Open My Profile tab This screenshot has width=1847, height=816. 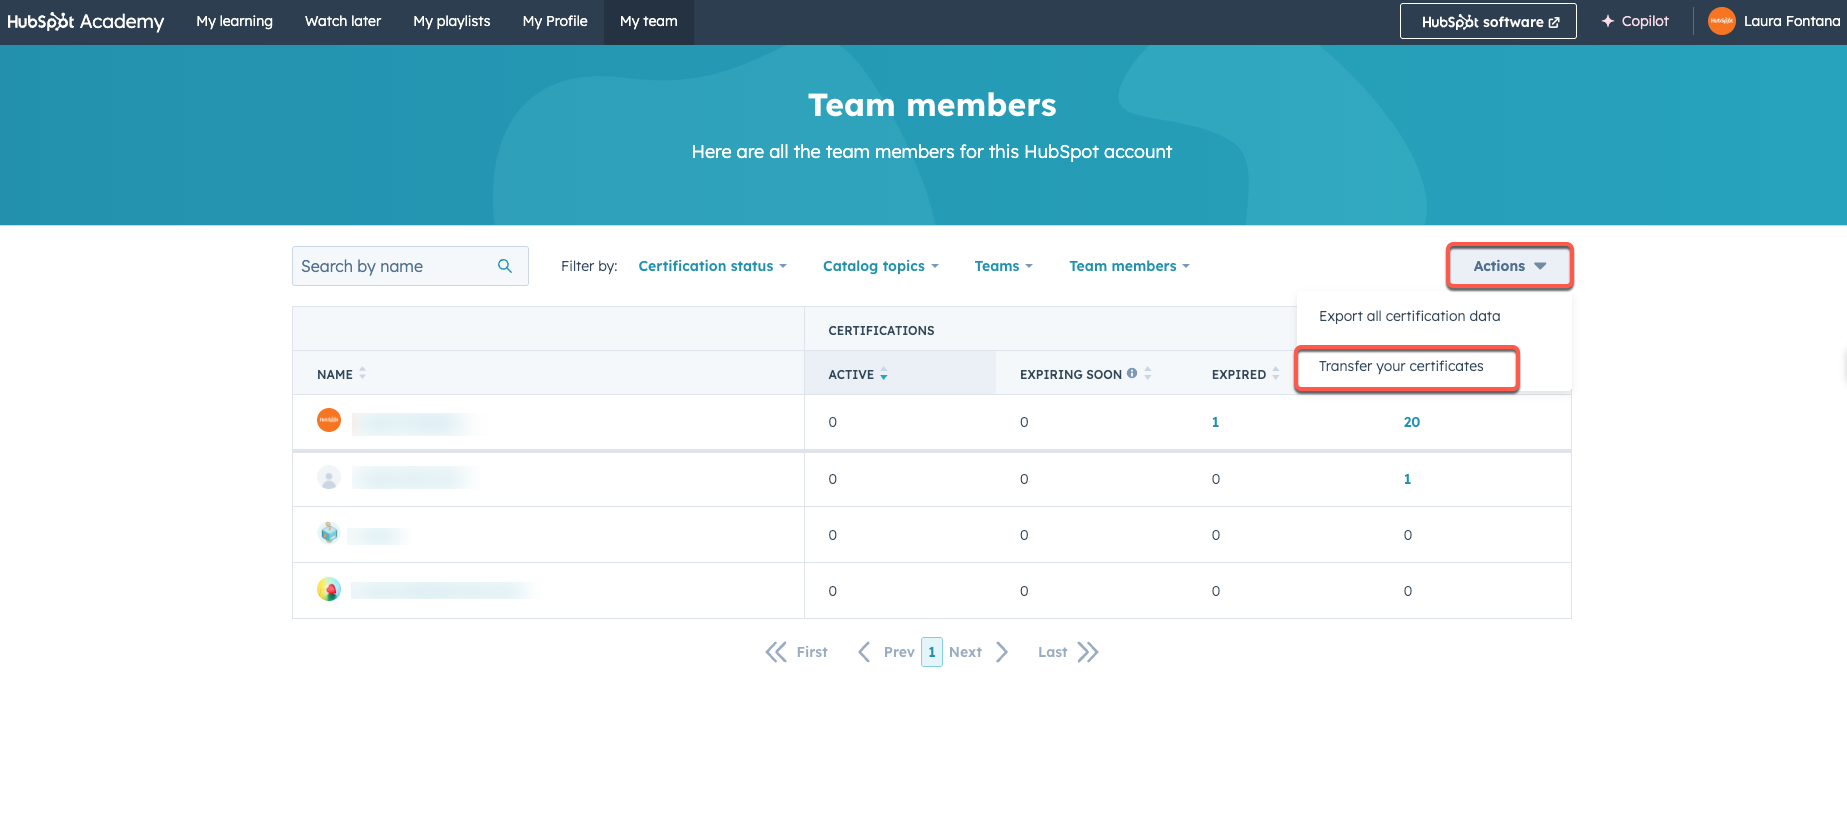pyautogui.click(x=555, y=21)
